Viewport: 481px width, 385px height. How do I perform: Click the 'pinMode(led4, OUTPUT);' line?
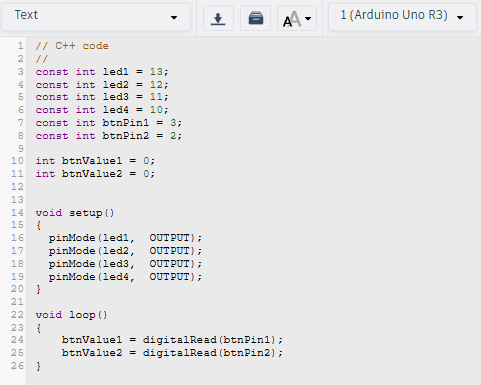pyautogui.click(x=125, y=277)
